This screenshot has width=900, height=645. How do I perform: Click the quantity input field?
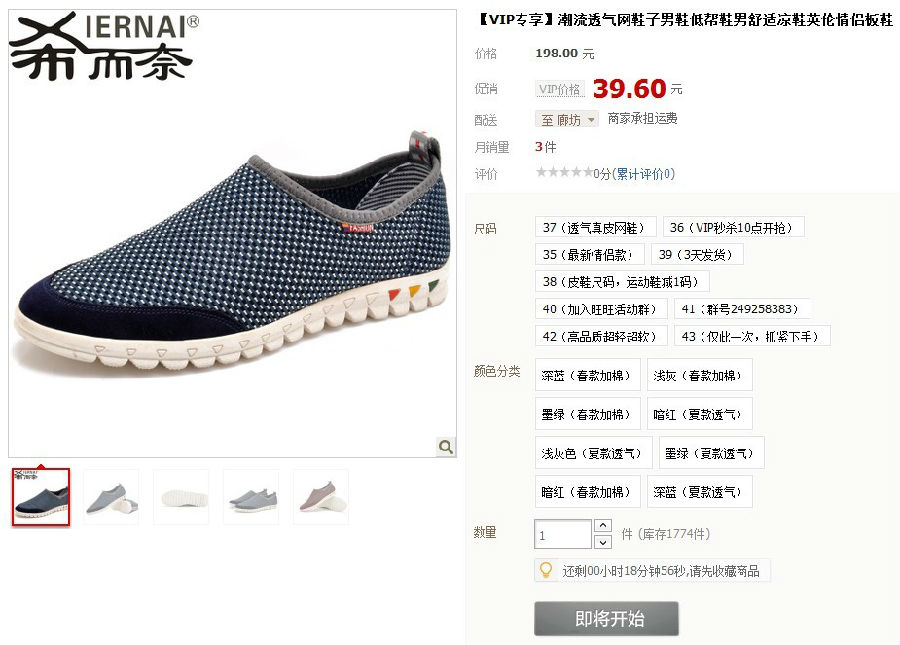coord(562,534)
